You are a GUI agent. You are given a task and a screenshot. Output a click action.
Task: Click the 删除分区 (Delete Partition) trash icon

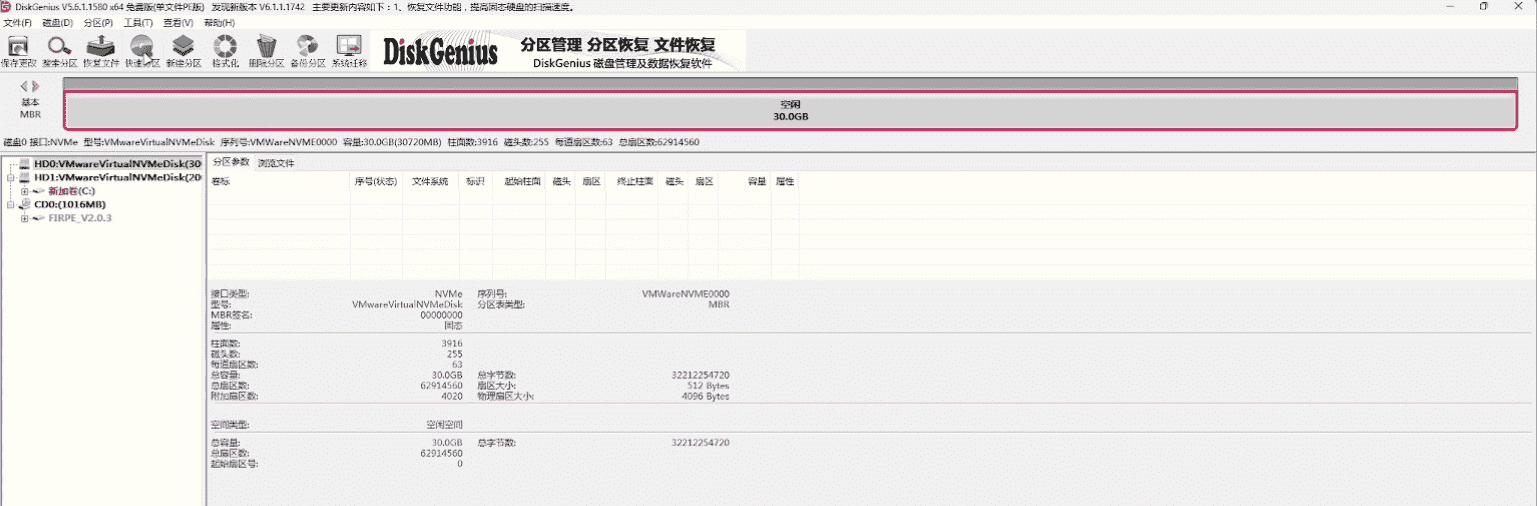click(266, 48)
